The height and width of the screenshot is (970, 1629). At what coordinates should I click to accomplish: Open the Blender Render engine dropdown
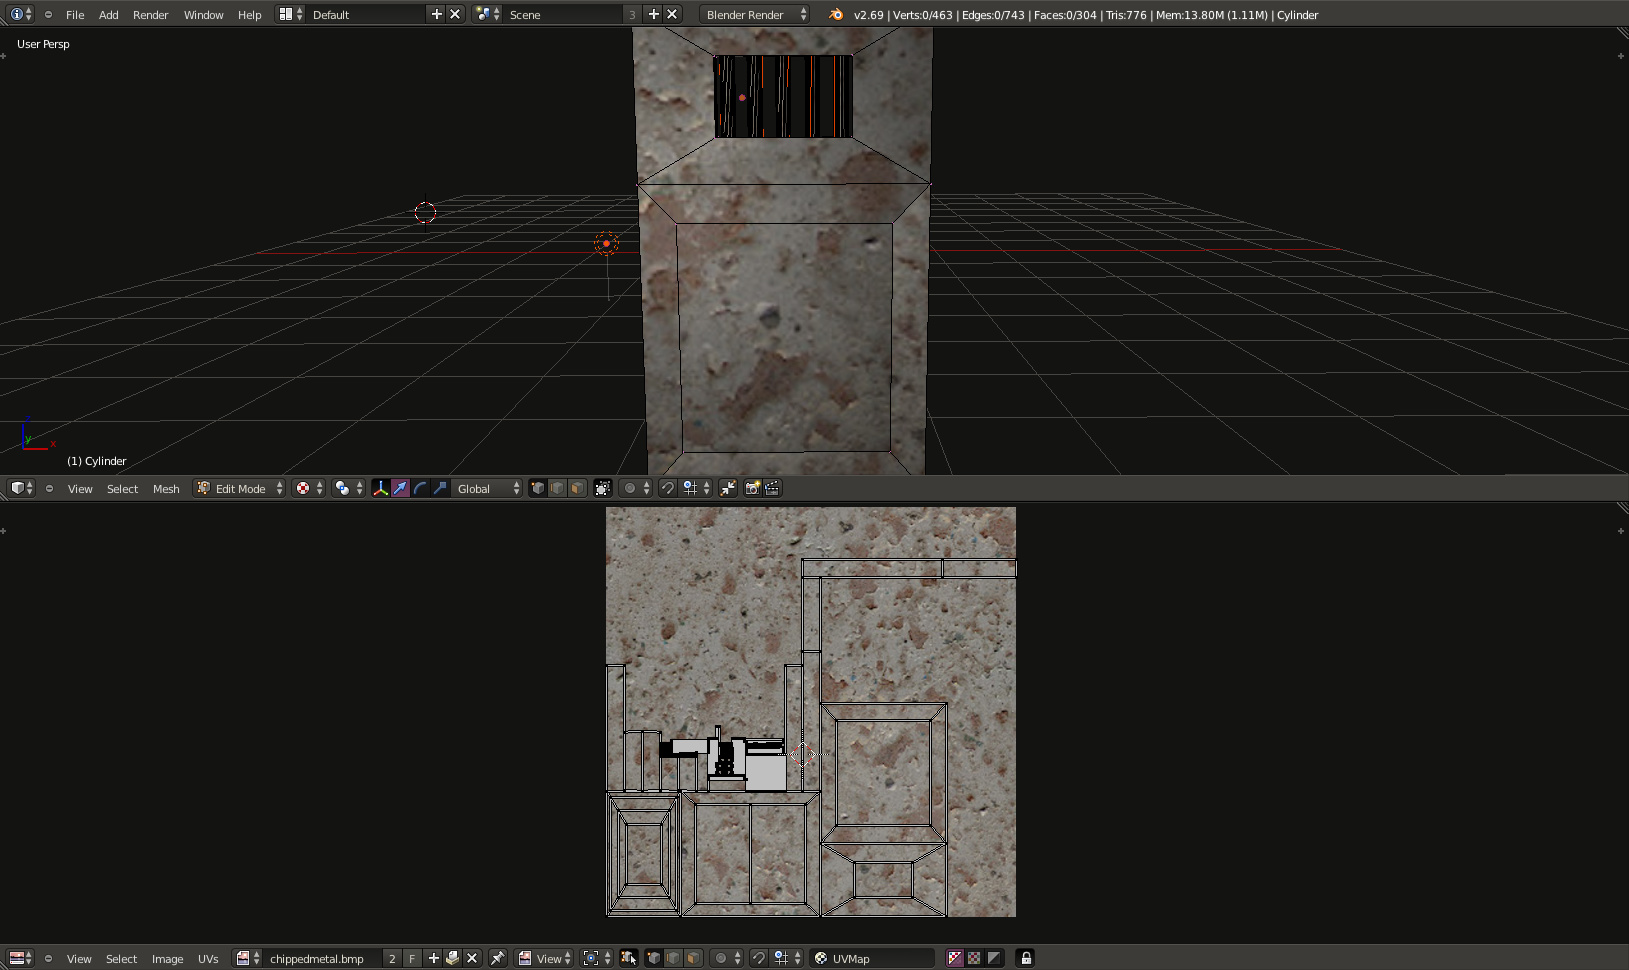(755, 14)
